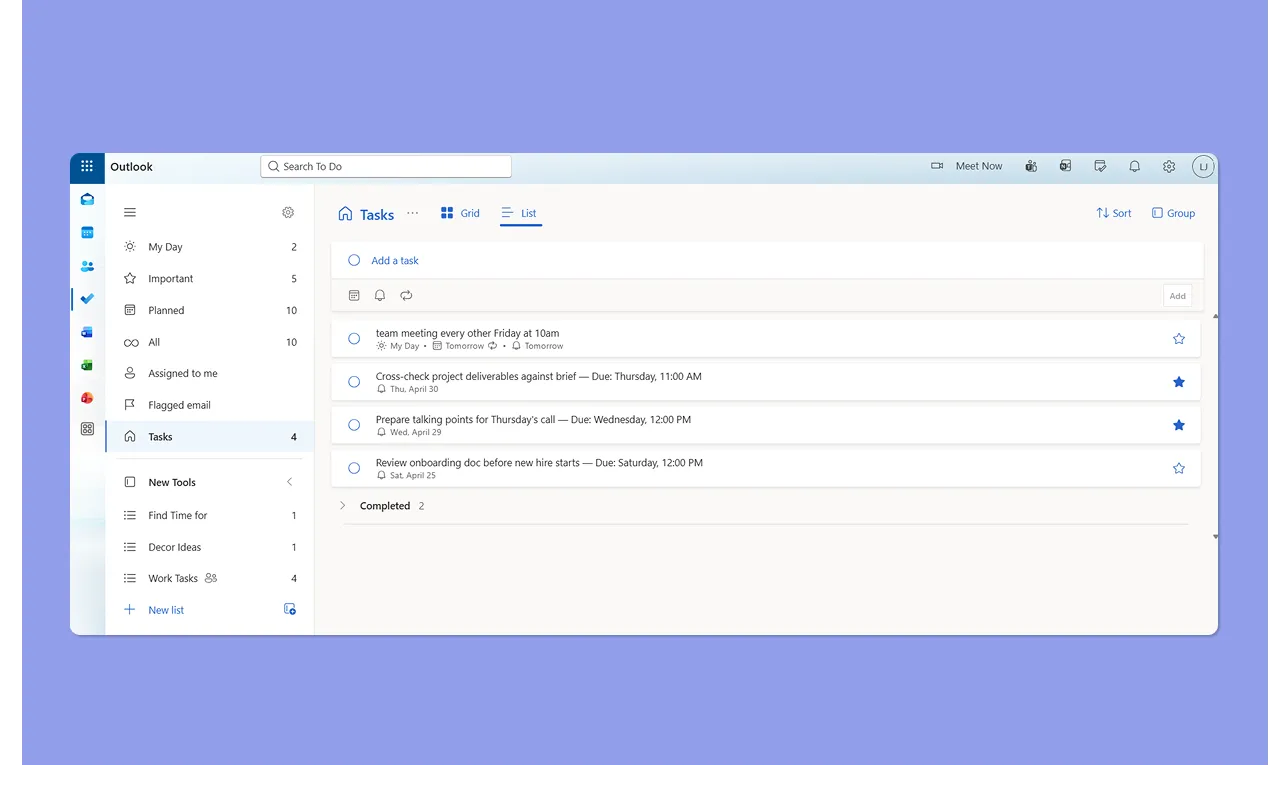Click the due date calendar icon under Add a task

(354, 295)
